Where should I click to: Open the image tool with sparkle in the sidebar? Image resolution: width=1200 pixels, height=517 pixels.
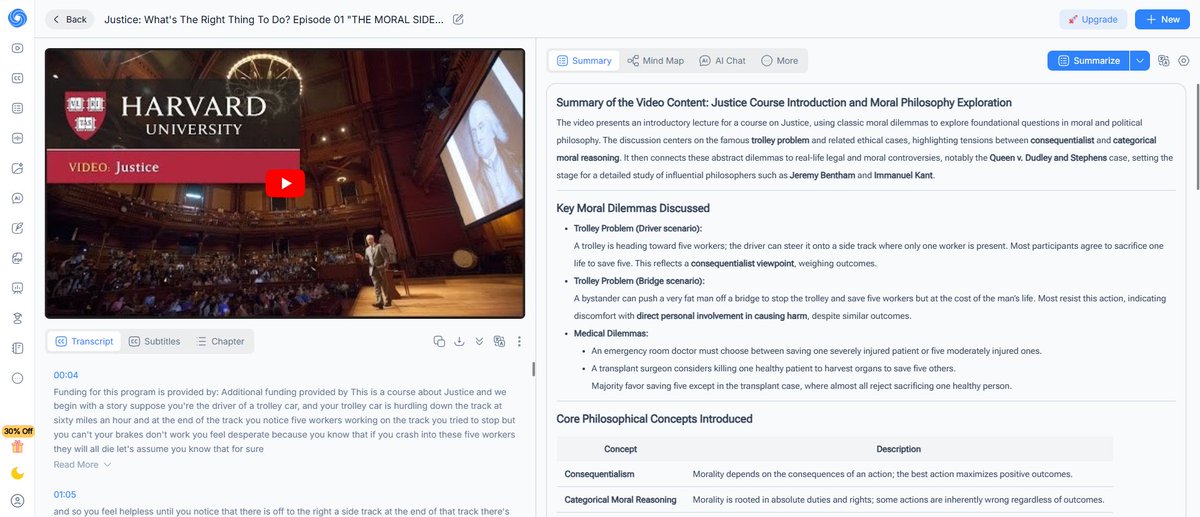click(x=17, y=168)
